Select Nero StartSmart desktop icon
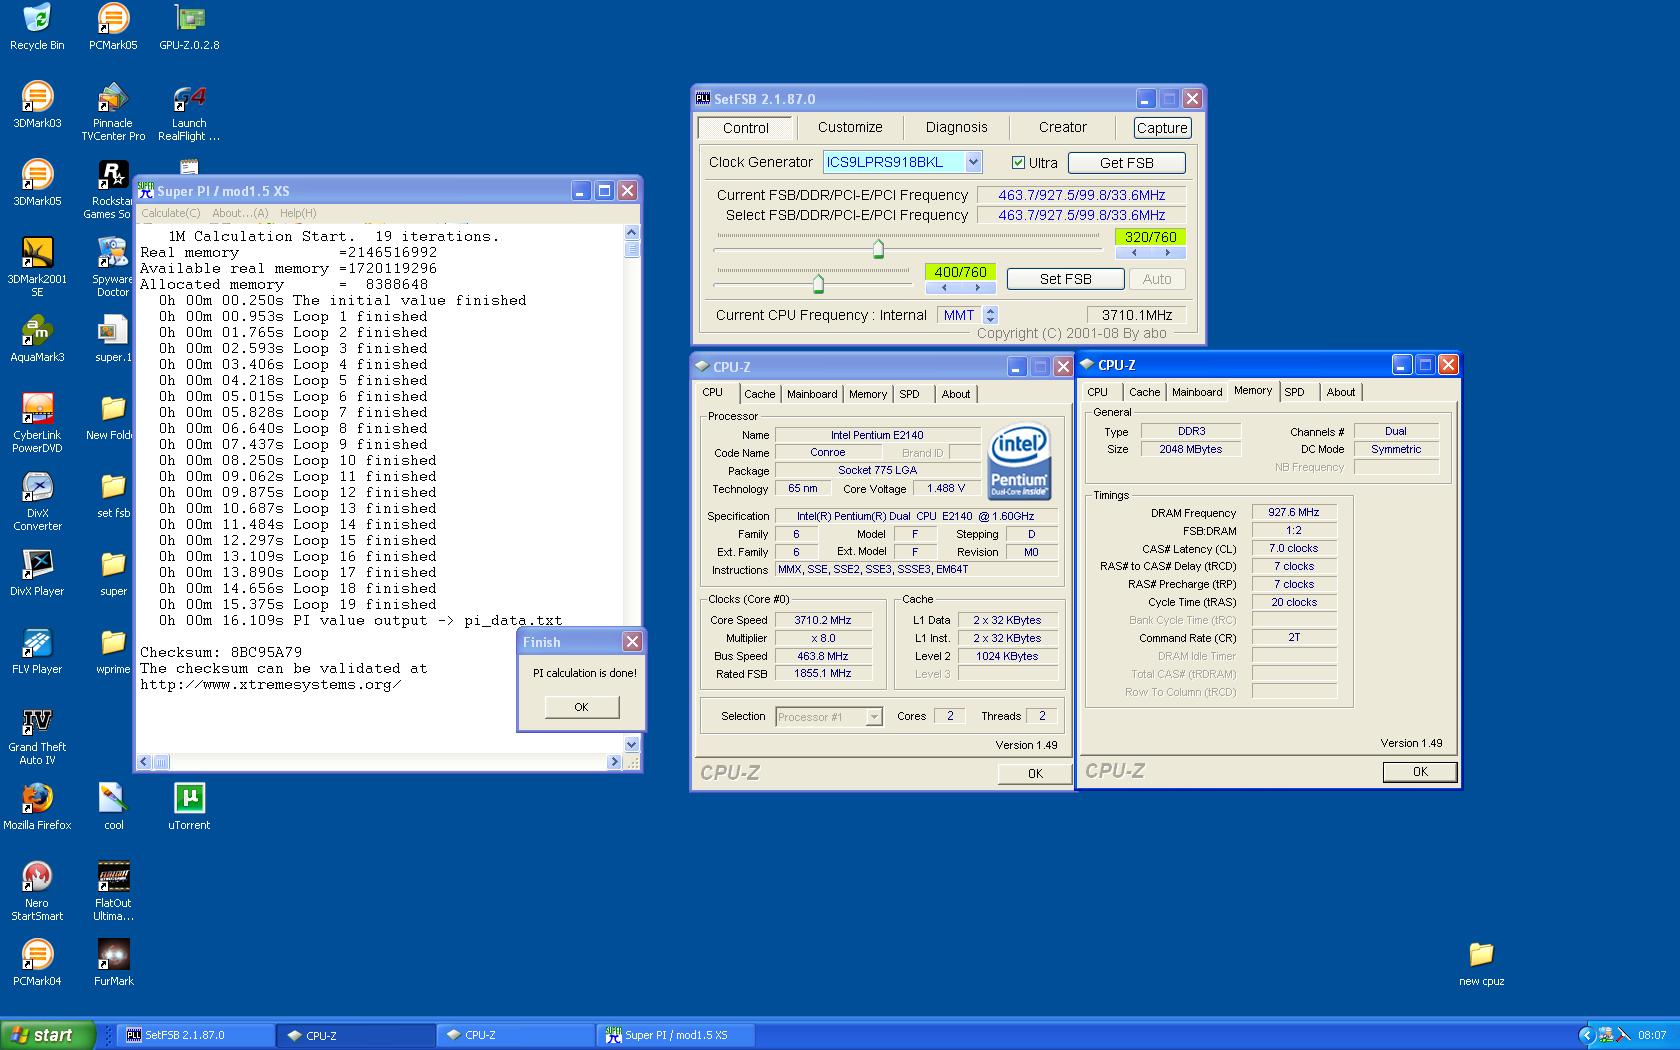This screenshot has width=1680, height=1050. click(x=37, y=891)
